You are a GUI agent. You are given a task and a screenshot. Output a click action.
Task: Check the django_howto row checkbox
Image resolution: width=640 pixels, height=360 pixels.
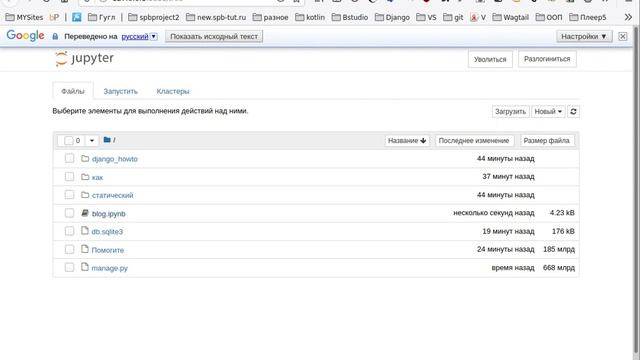click(x=69, y=158)
